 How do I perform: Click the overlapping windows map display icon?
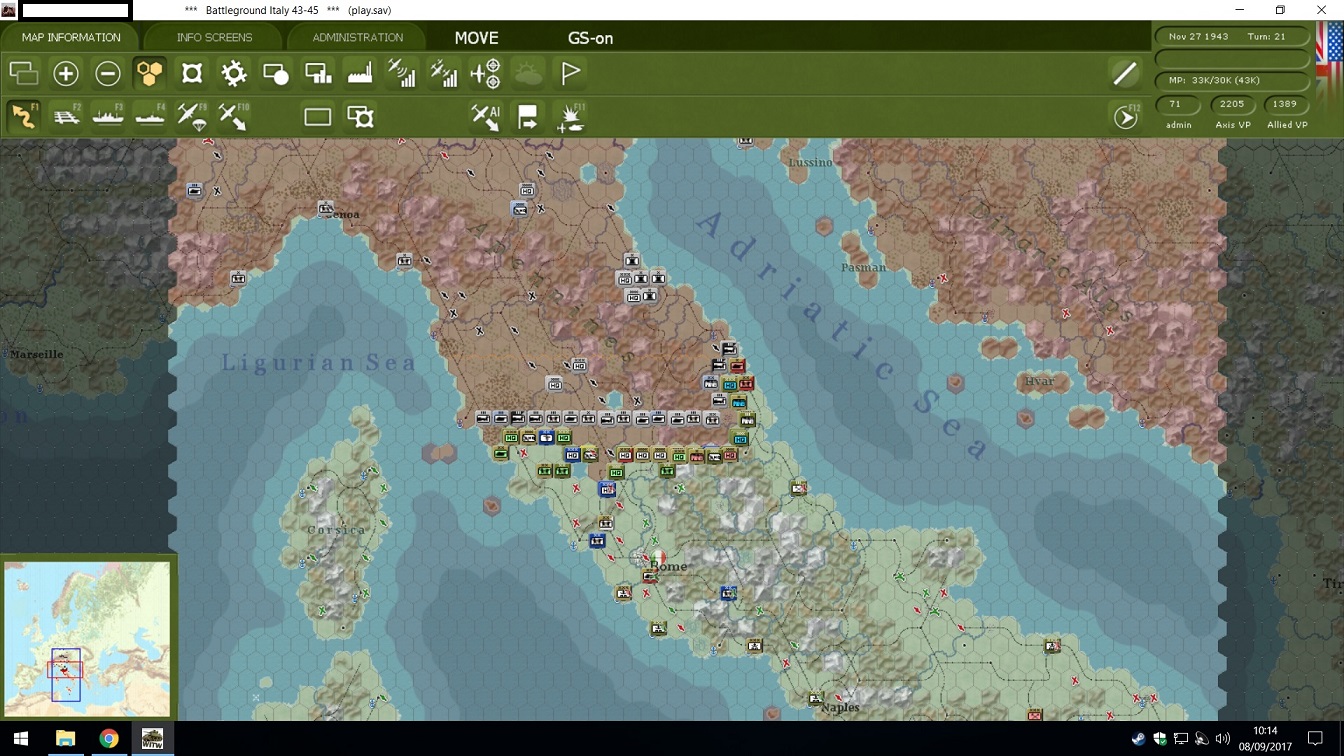24,73
